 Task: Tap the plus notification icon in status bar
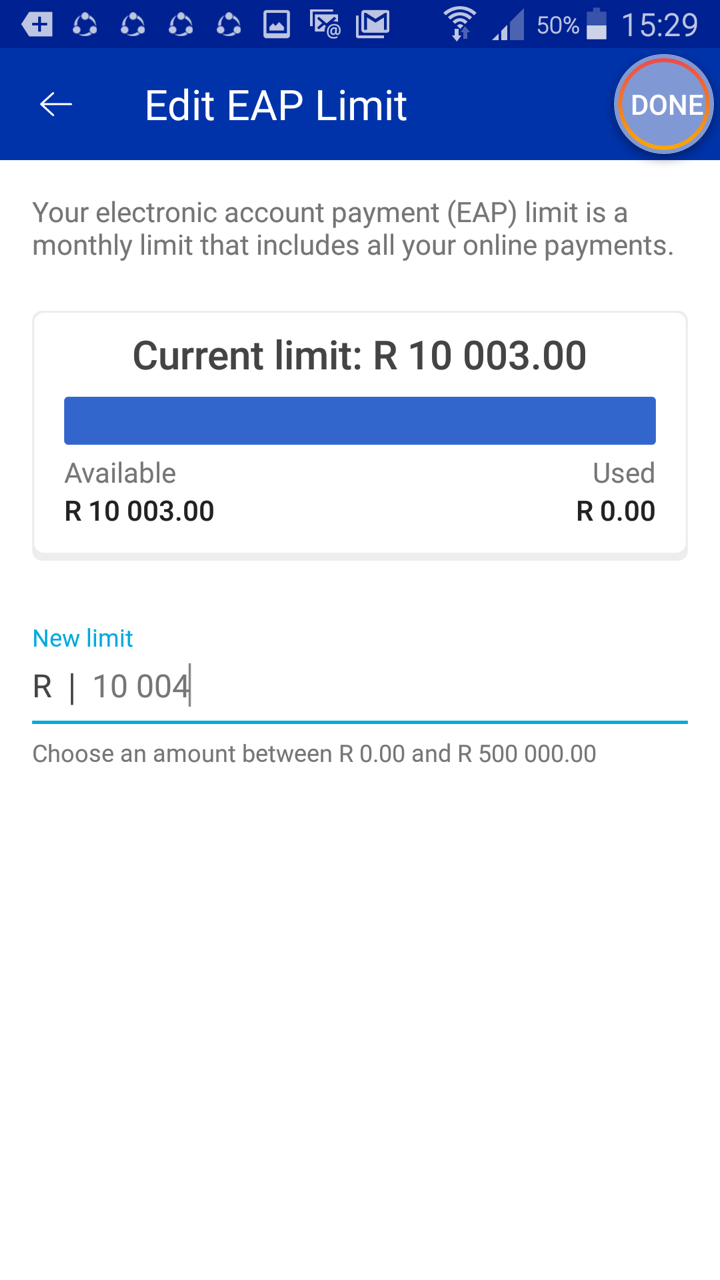37,24
